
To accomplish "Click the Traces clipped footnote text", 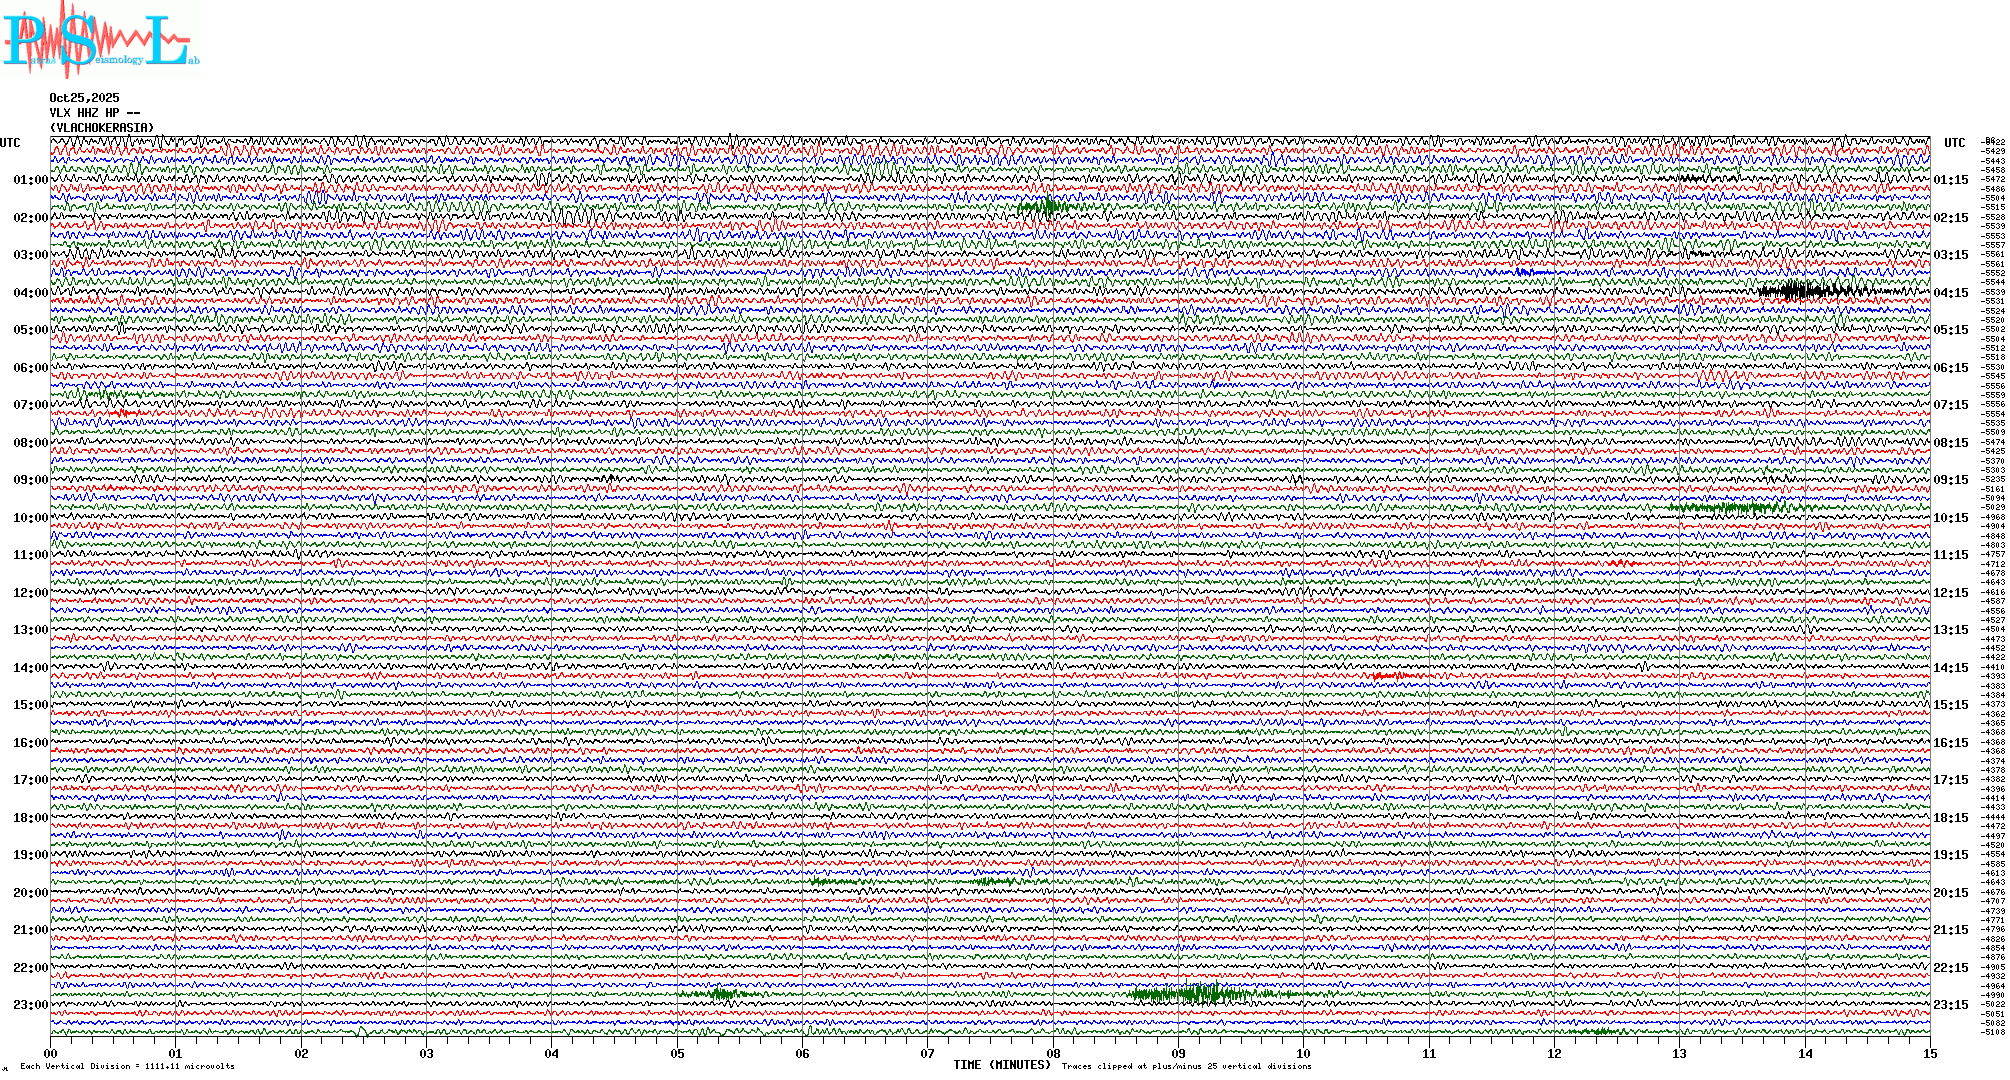I will pos(1186,1066).
